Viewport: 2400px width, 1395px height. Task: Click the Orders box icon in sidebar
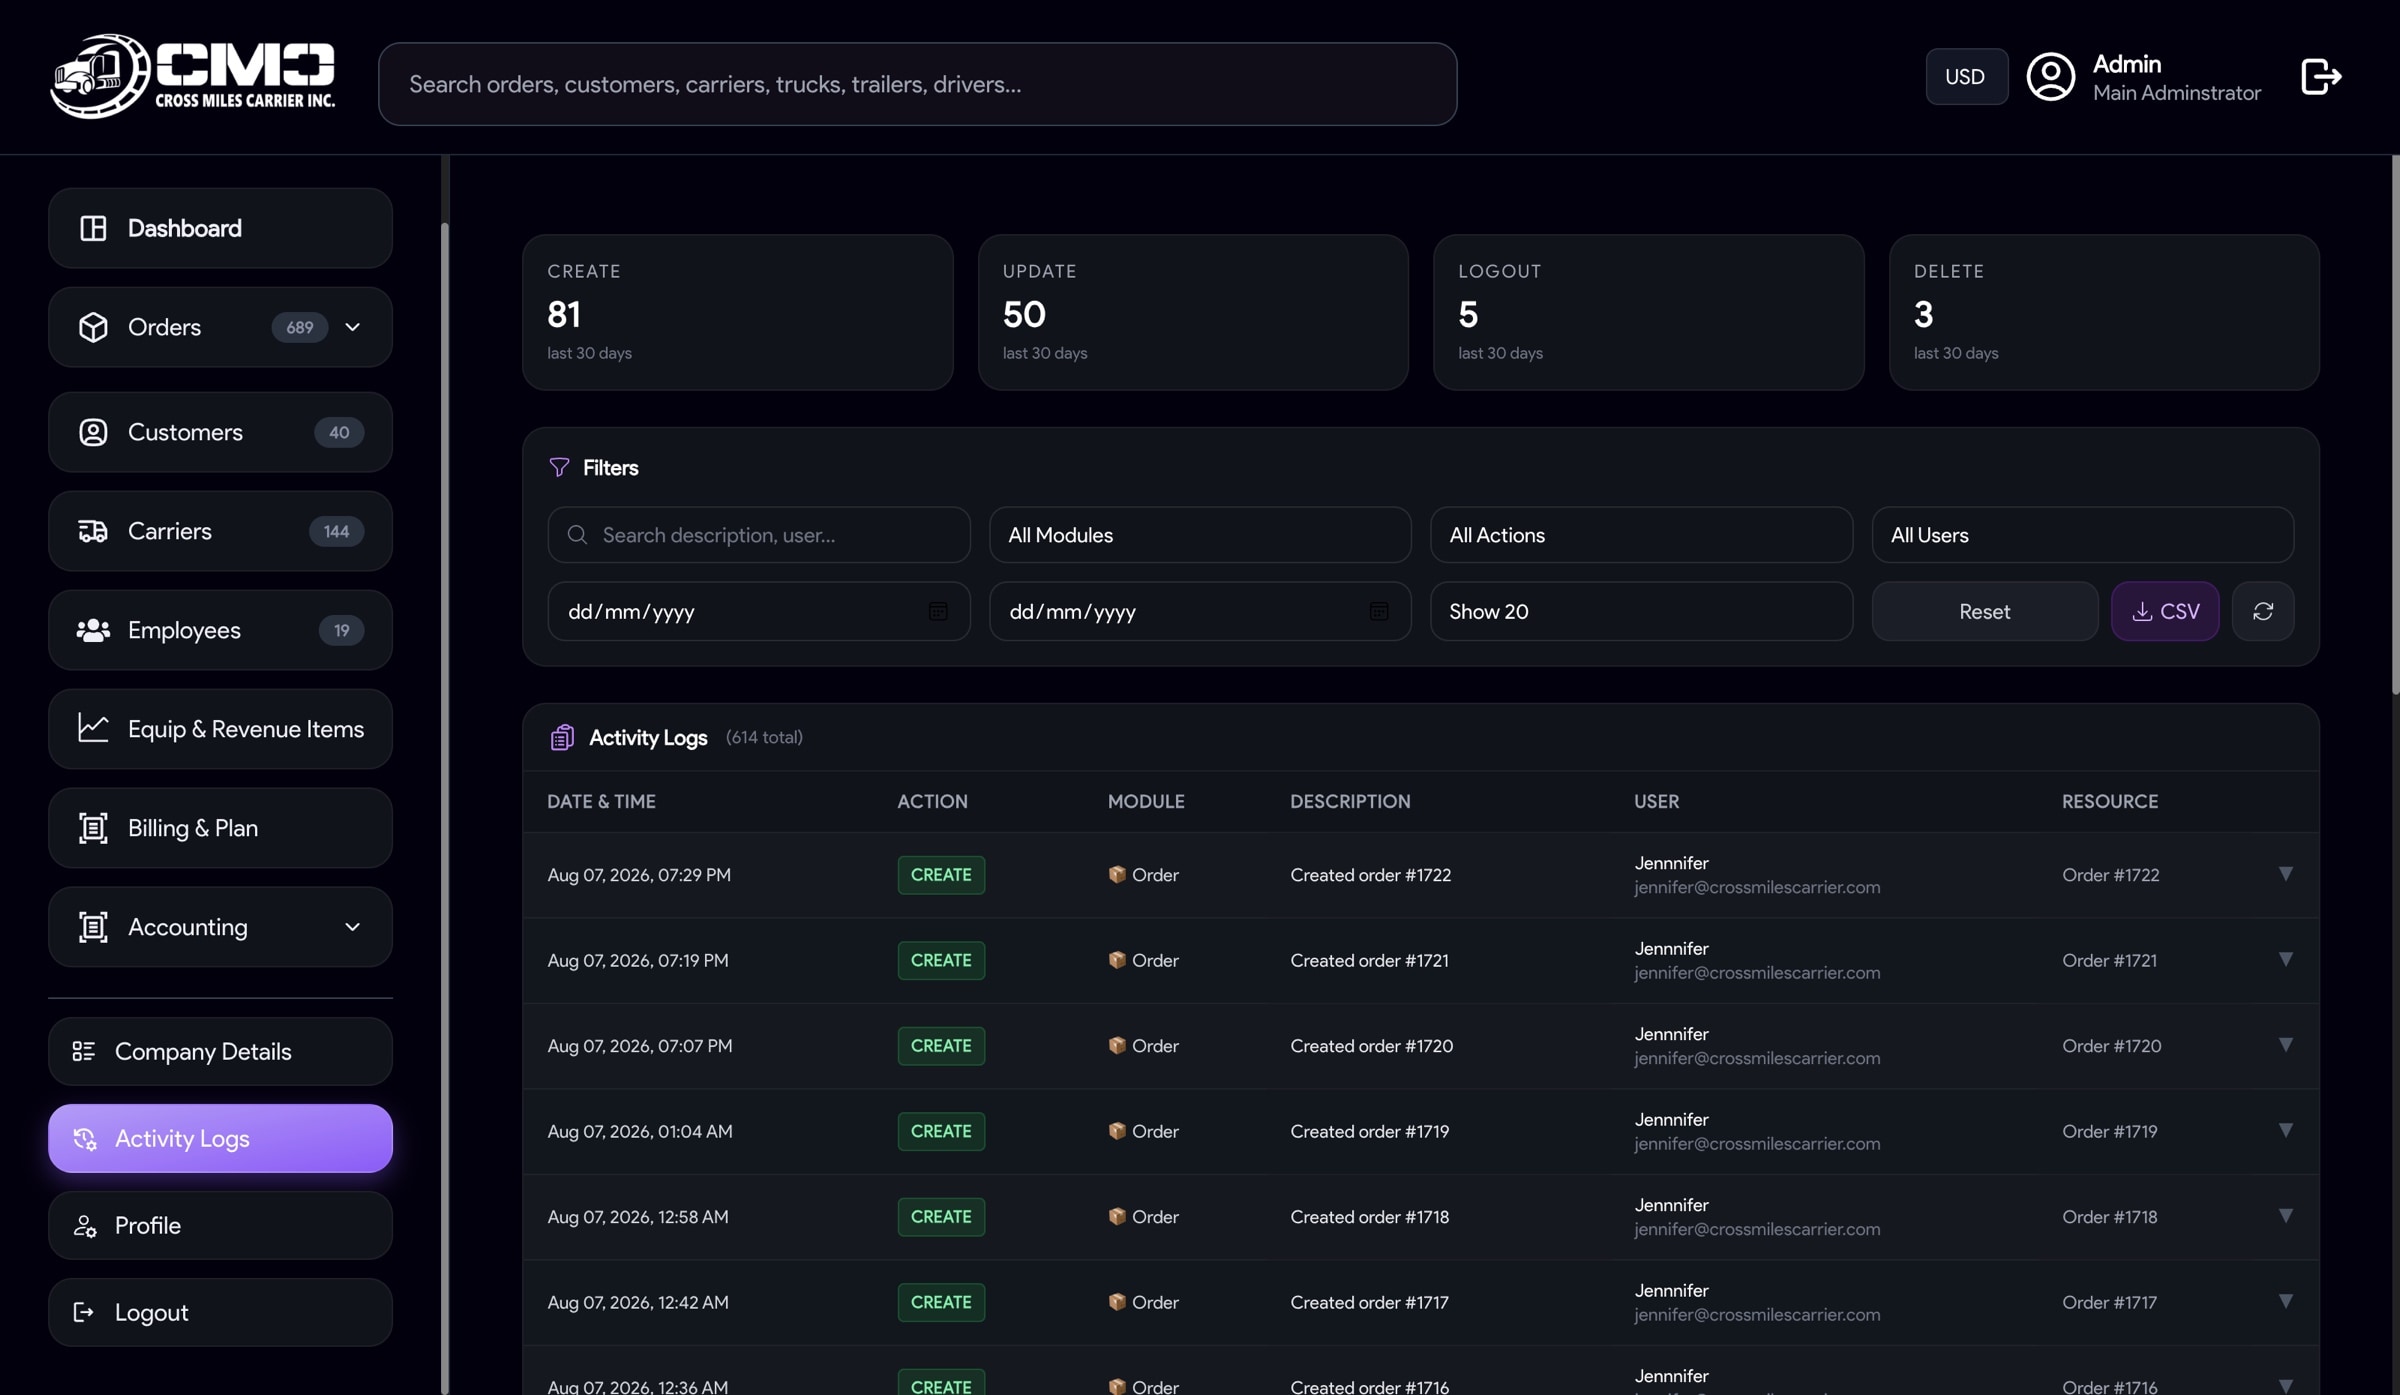coord(93,327)
